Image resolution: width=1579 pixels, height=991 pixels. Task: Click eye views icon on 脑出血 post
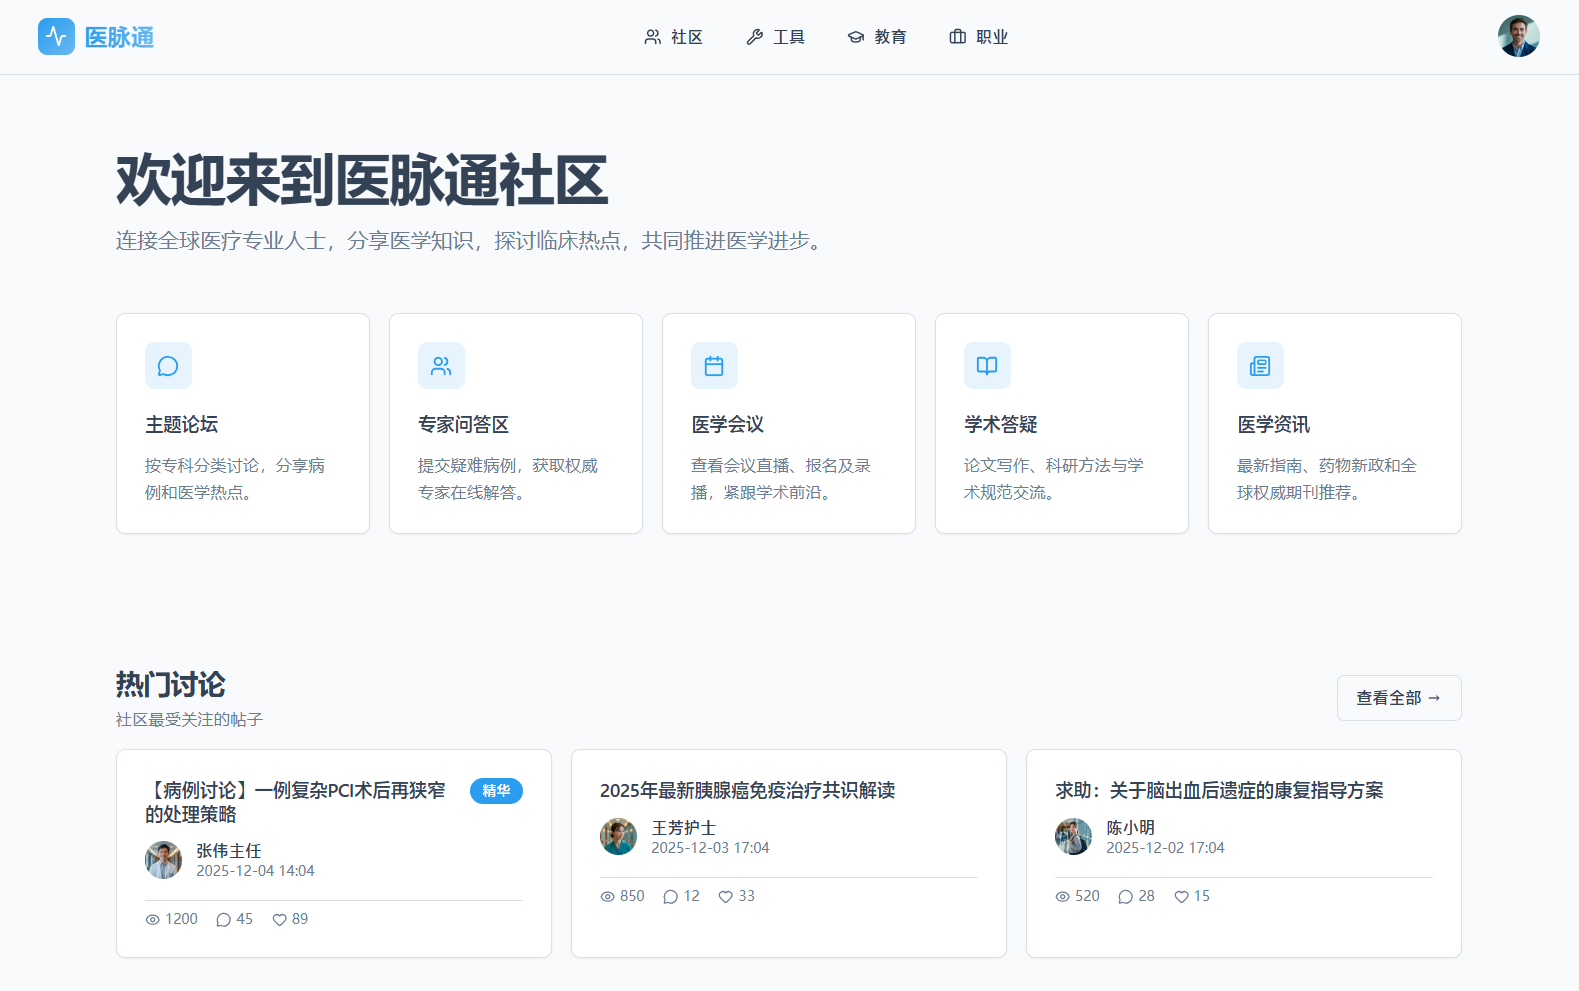point(1063,897)
